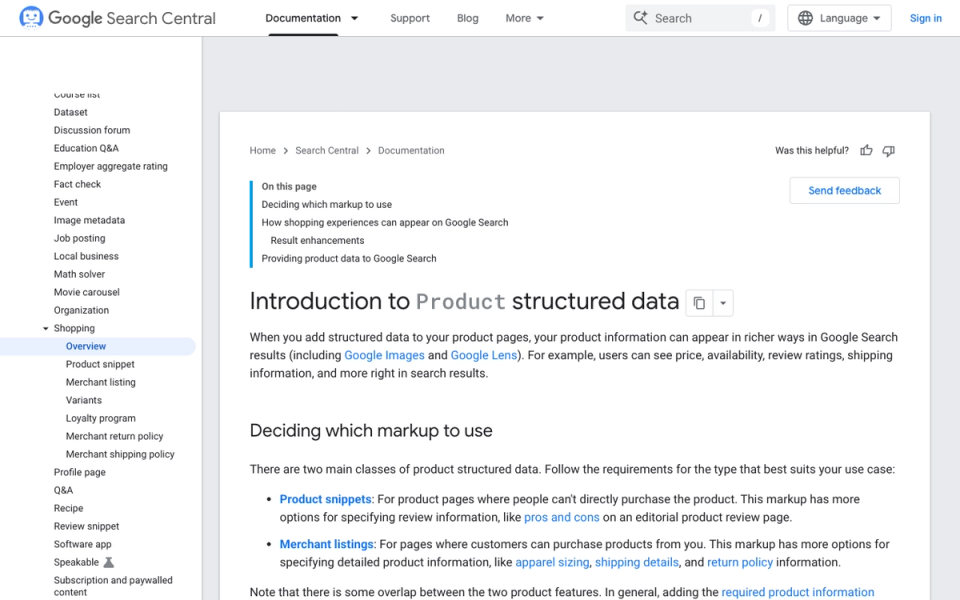This screenshot has height=600, width=960.
Task: Open the Documentation tab
Action: 302,18
